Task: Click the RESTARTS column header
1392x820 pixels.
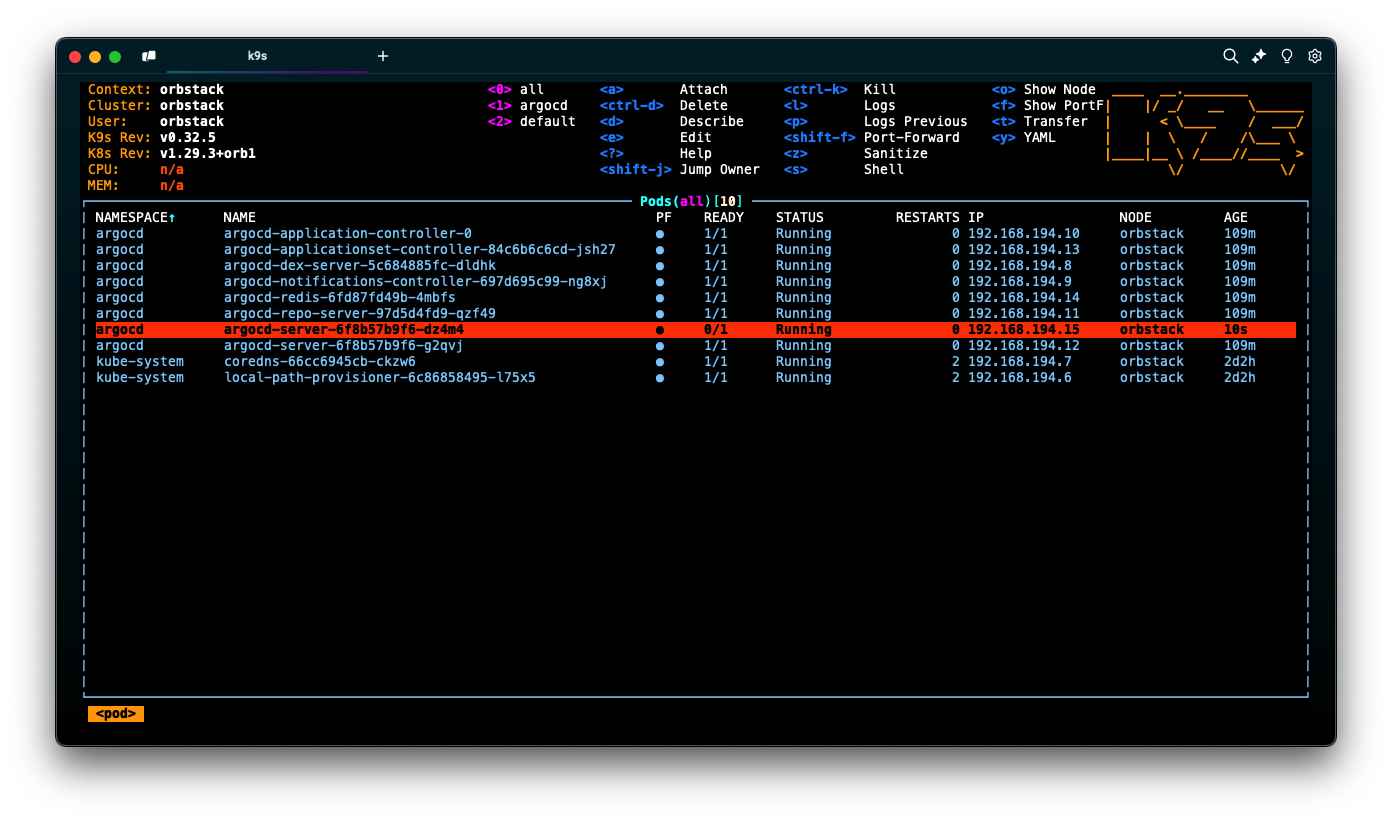Action: point(928,218)
